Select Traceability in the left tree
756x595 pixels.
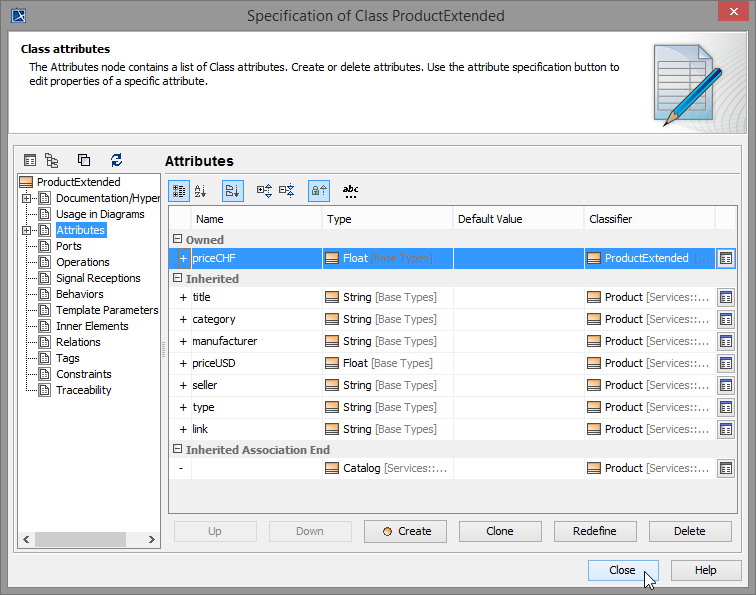click(x=83, y=390)
